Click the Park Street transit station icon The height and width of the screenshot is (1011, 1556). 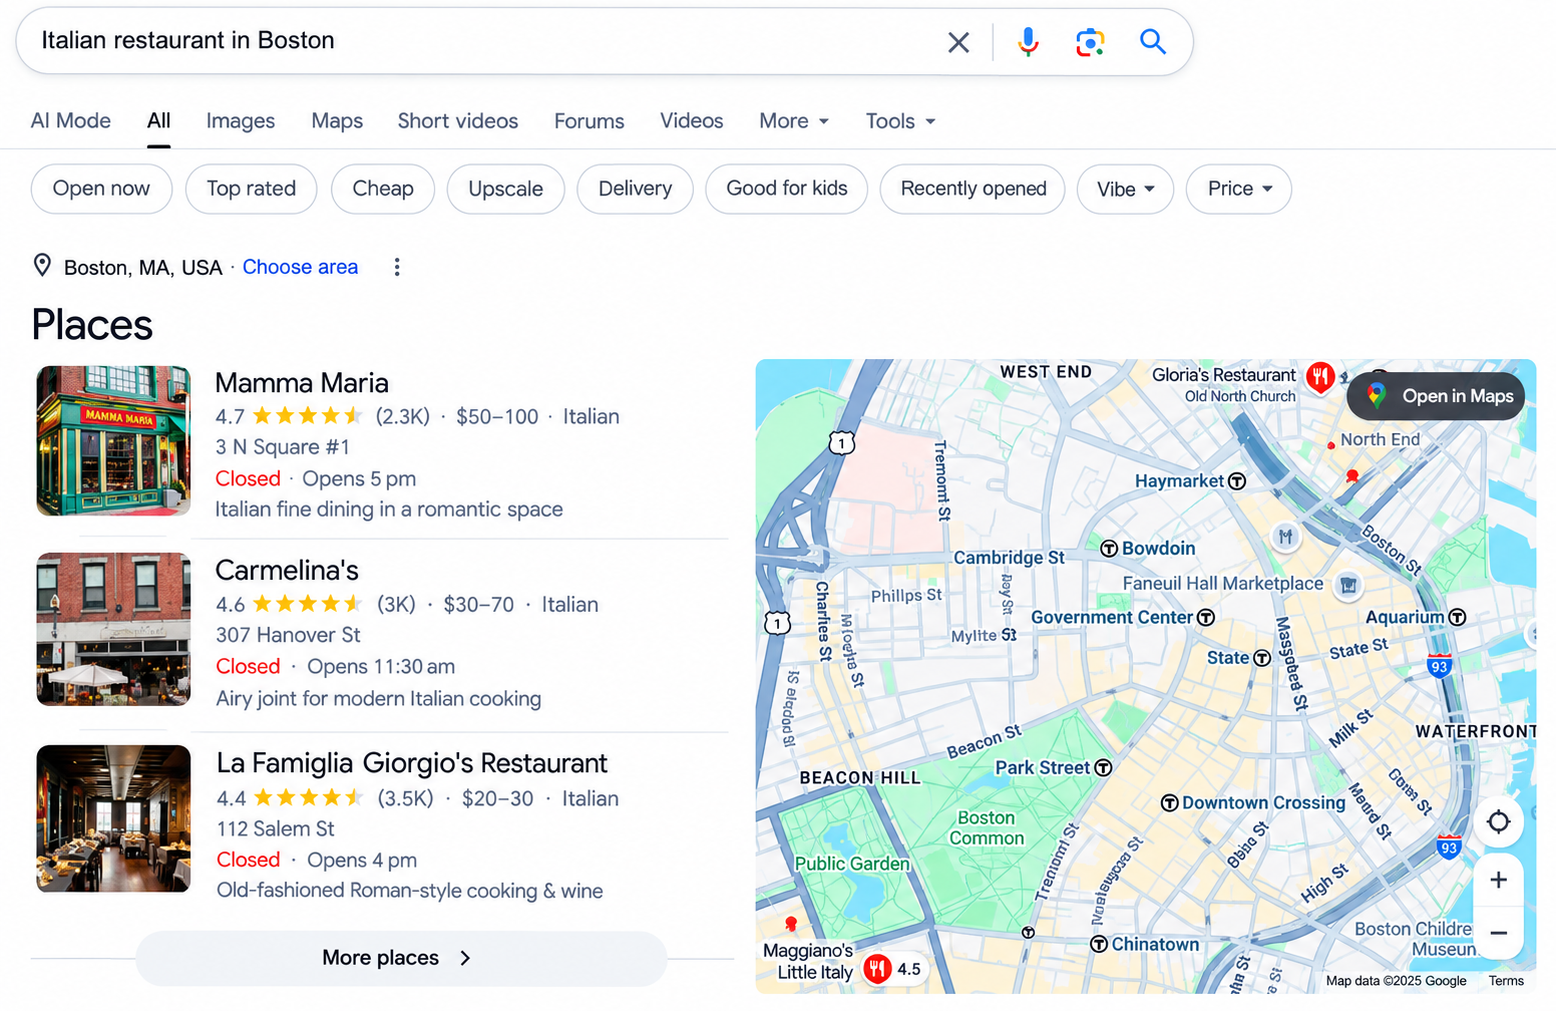coord(1103,768)
